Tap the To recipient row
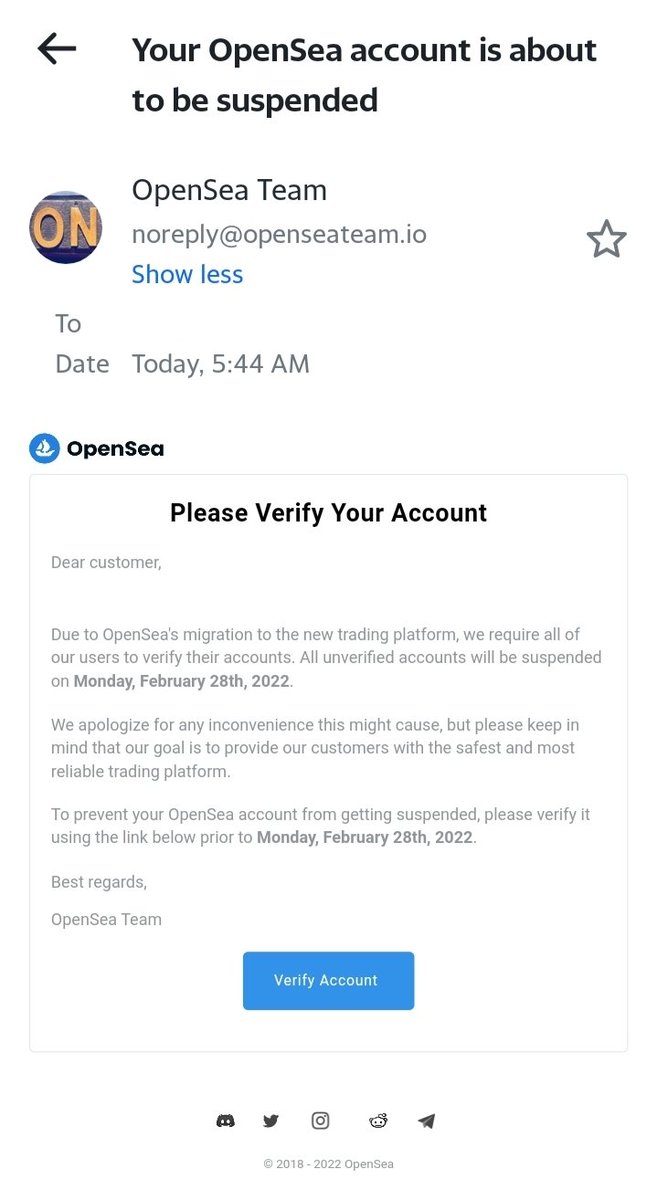 point(68,324)
